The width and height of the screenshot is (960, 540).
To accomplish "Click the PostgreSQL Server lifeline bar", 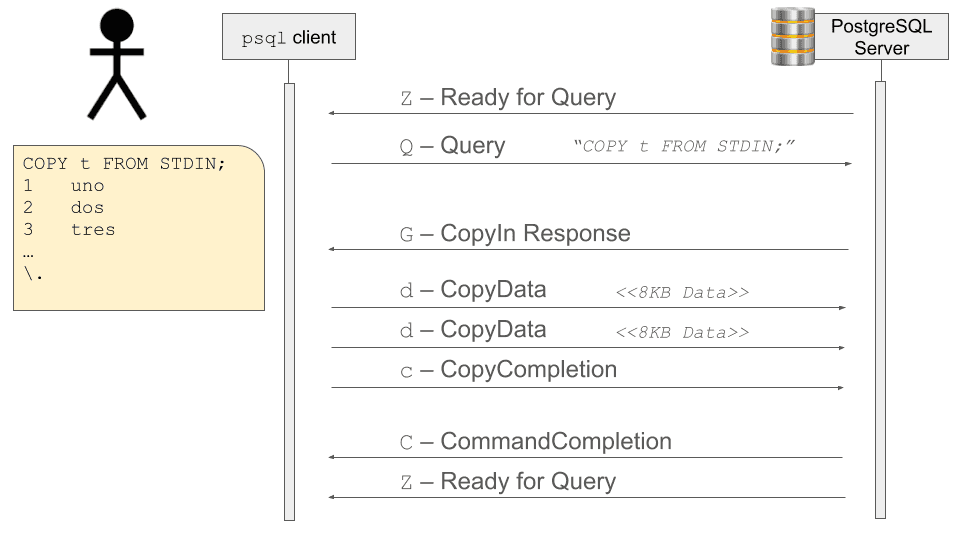I will (x=880, y=300).
